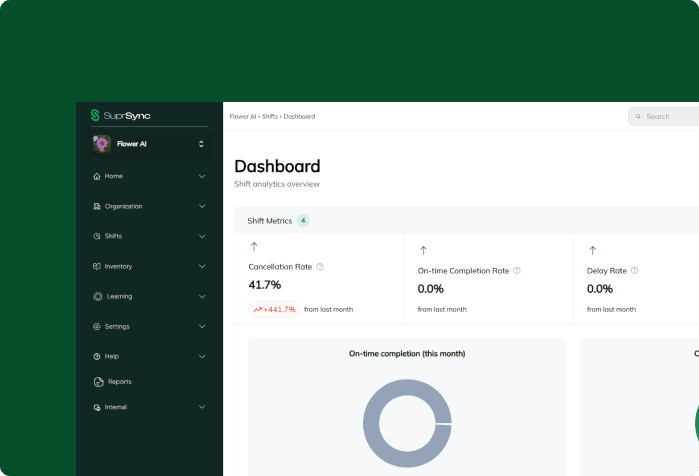Click Dashboard in the breadcrumb
Viewport: 699px width, 476px height.
click(x=299, y=116)
